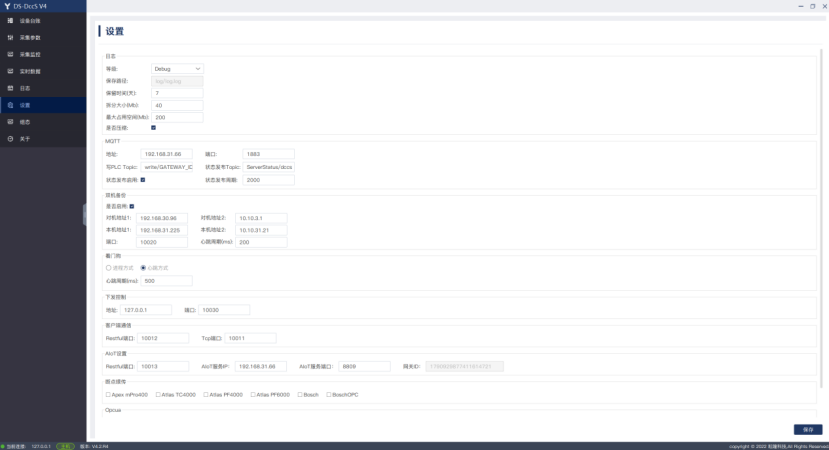Select the 设置 item in sidebar
Screen dimensions: 829x450
(x=43, y=105)
